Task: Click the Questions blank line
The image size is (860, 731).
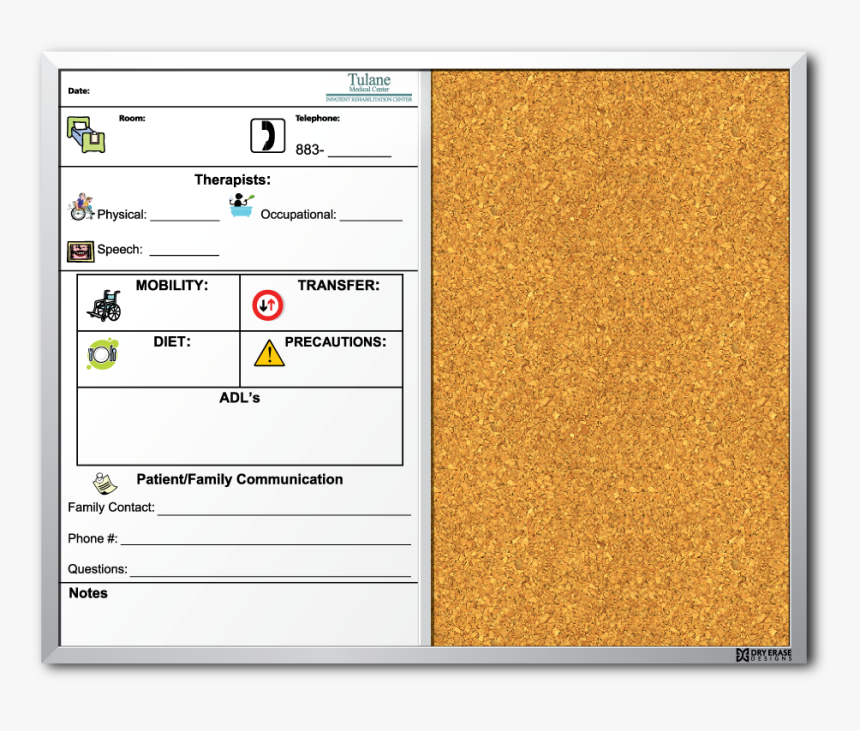Action: (x=269, y=574)
